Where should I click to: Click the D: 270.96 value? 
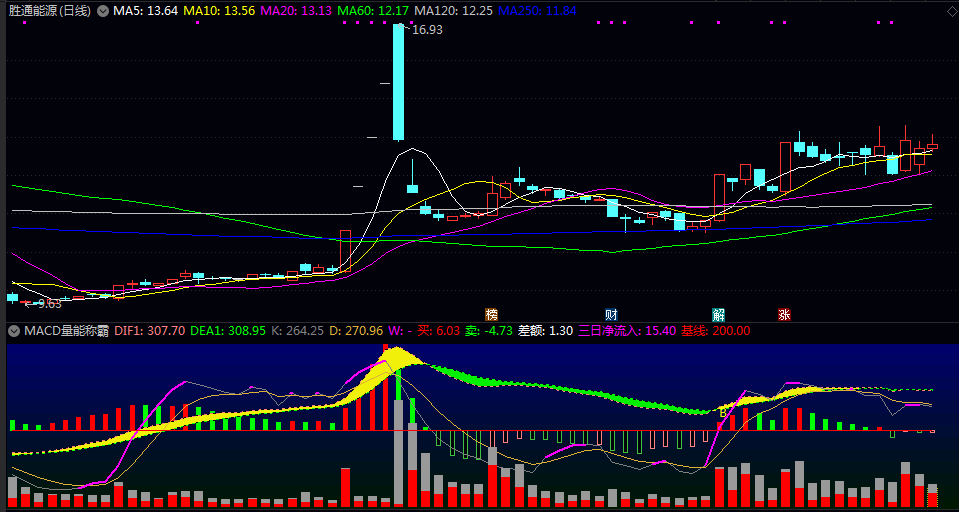coord(356,331)
